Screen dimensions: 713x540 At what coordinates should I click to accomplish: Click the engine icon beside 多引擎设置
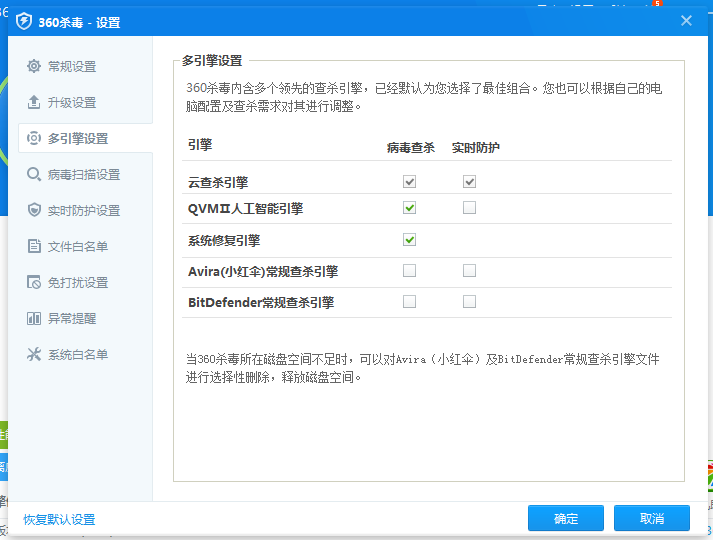(34, 138)
